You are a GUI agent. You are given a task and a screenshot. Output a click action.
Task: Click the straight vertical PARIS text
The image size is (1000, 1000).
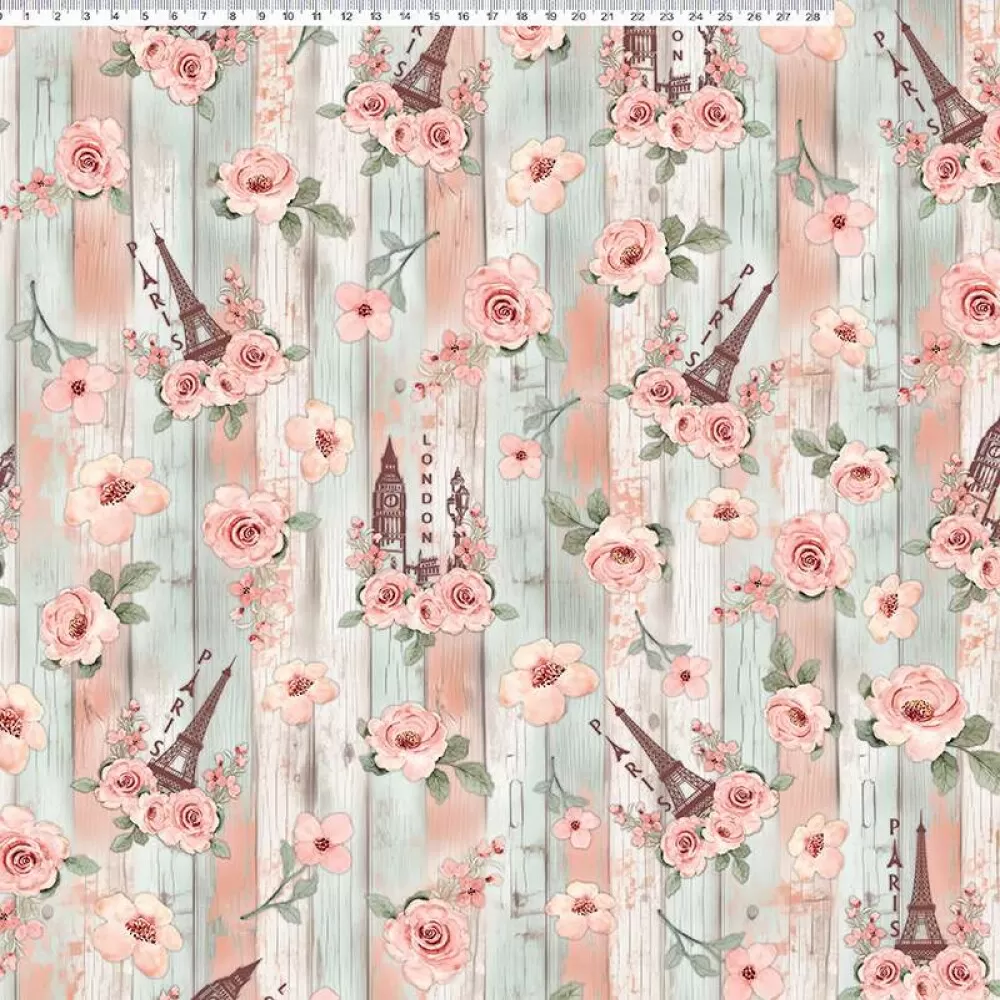pos(893,866)
